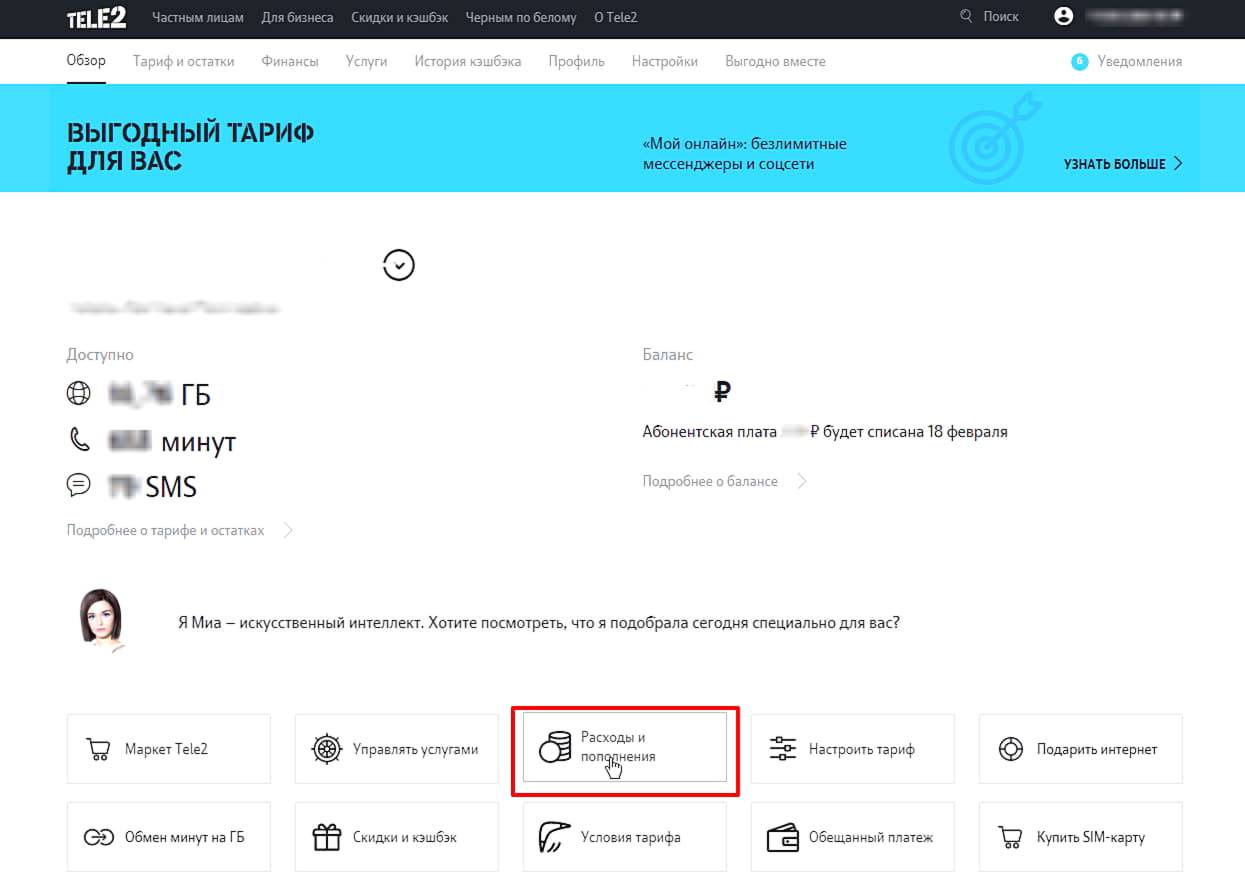Click the Настроить тариф sliders icon
1245x881 pixels.
(783, 749)
